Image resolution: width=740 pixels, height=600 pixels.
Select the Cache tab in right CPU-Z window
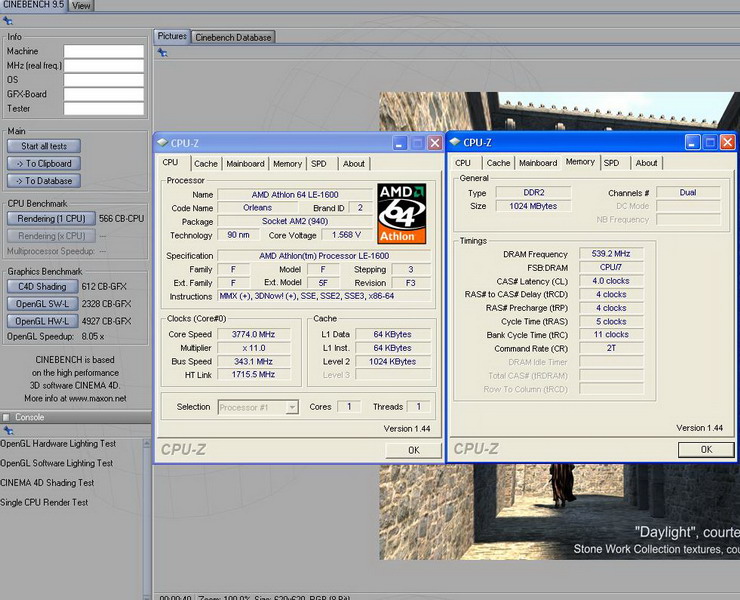pyautogui.click(x=498, y=163)
